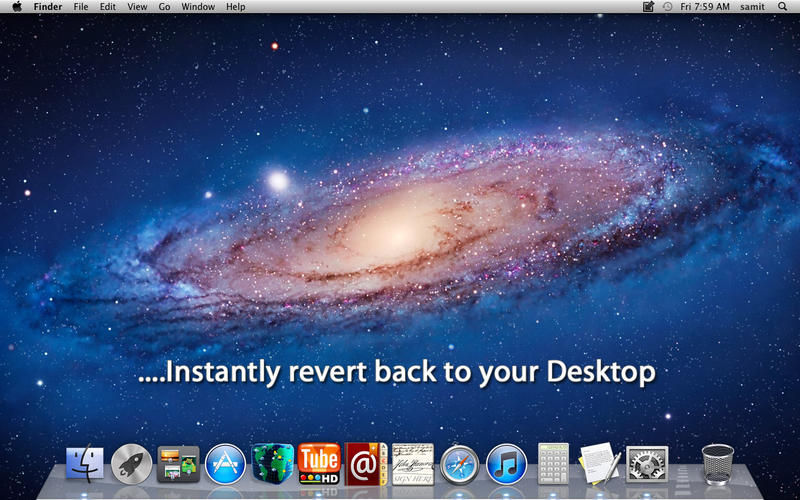This screenshot has height=500, width=800.
Task: Open System Preferences gear icon
Action: 647,464
